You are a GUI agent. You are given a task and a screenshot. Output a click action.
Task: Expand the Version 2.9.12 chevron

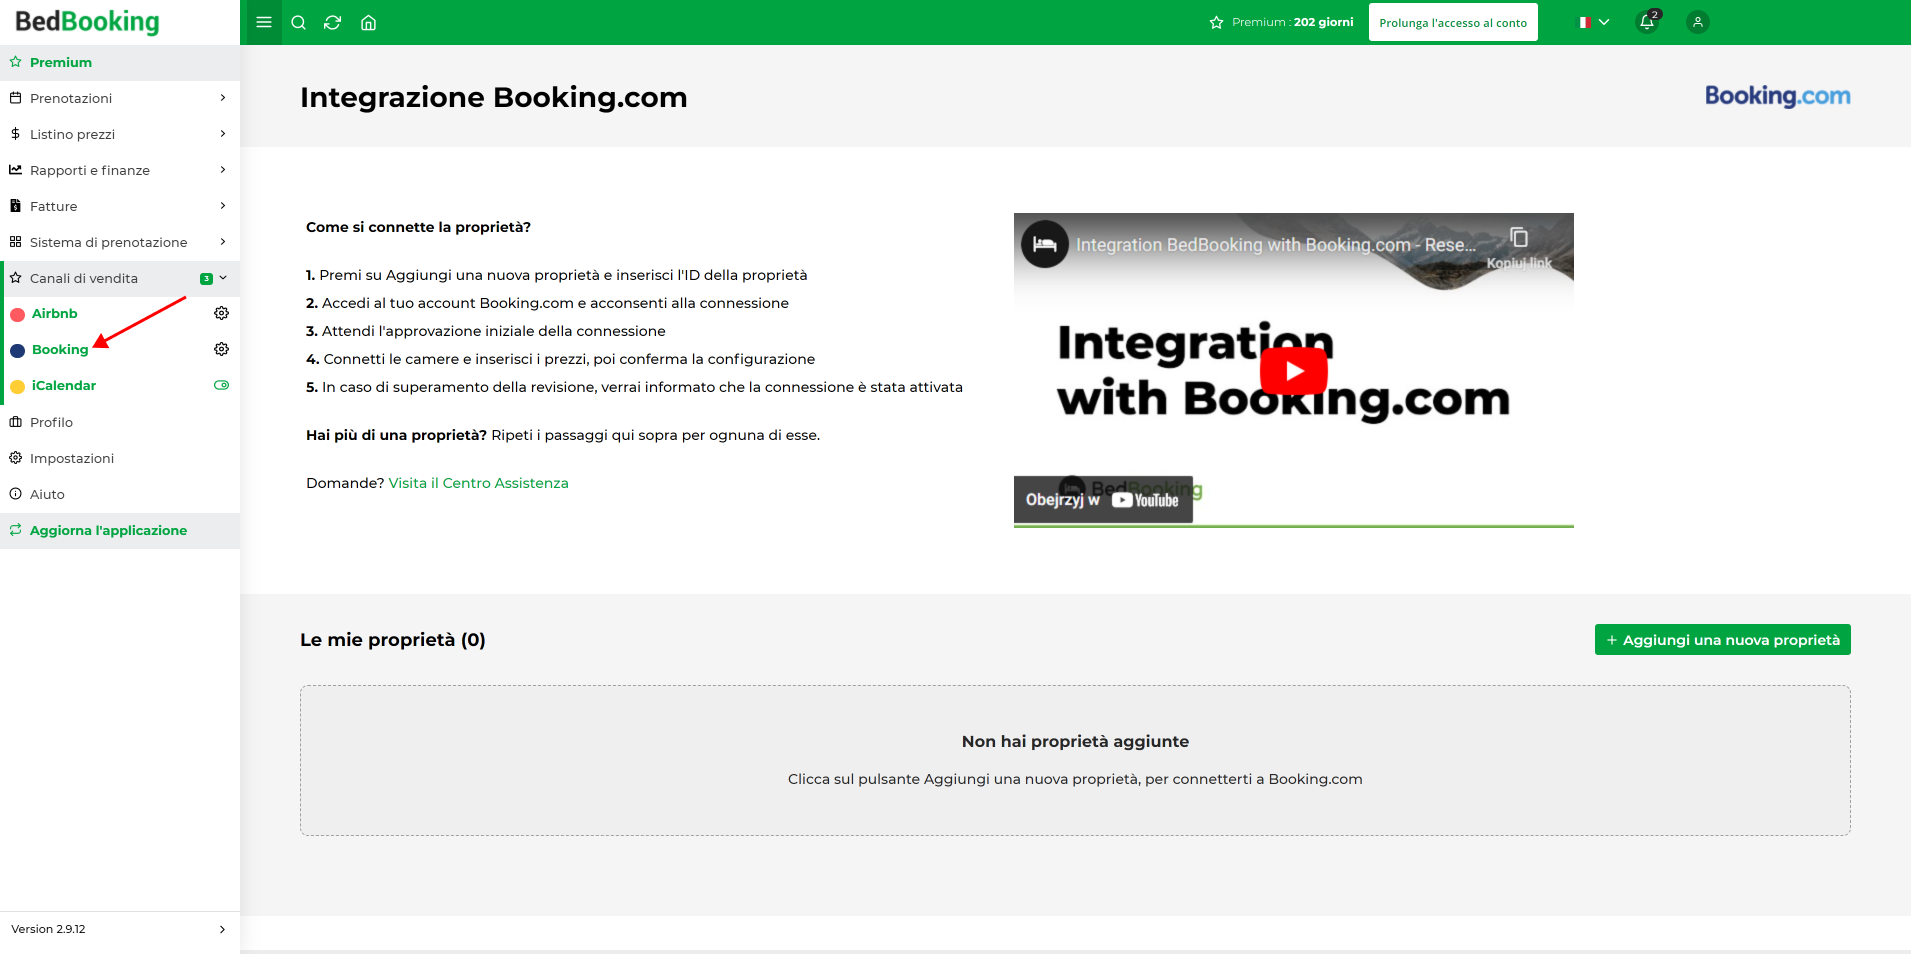click(222, 929)
